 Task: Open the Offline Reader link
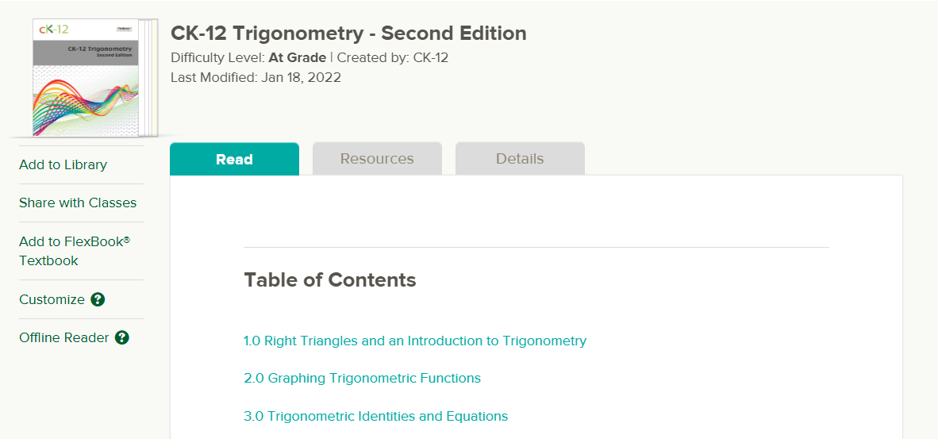(64, 338)
